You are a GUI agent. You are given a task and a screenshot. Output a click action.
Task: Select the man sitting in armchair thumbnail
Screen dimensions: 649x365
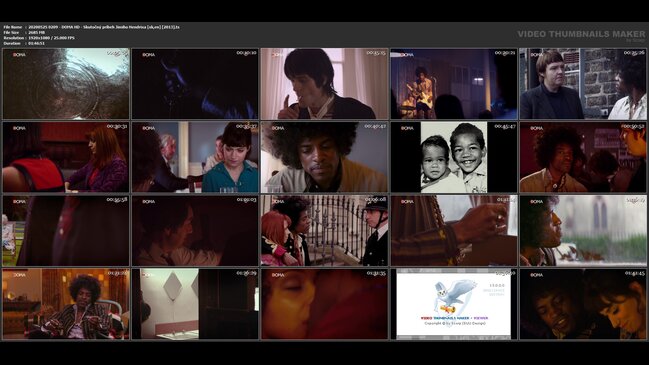point(66,304)
